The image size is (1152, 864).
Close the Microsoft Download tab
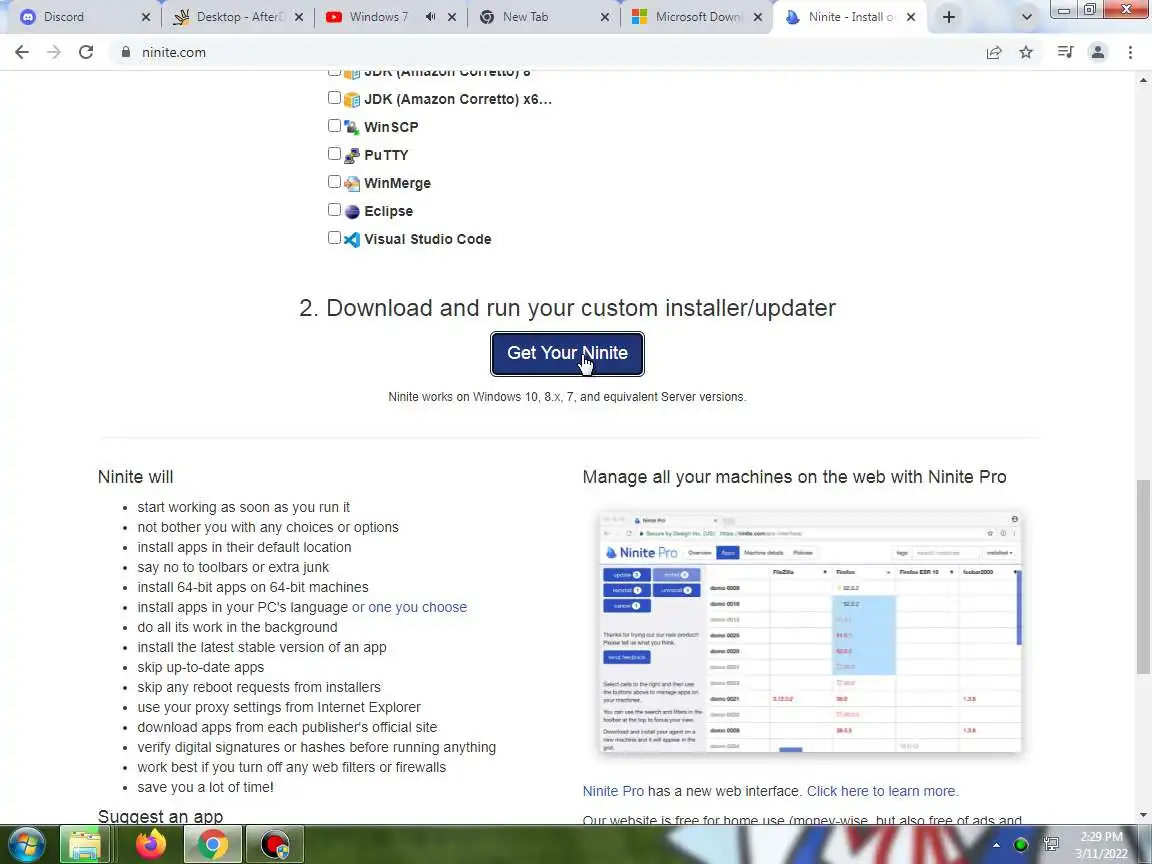pyautogui.click(x=758, y=17)
